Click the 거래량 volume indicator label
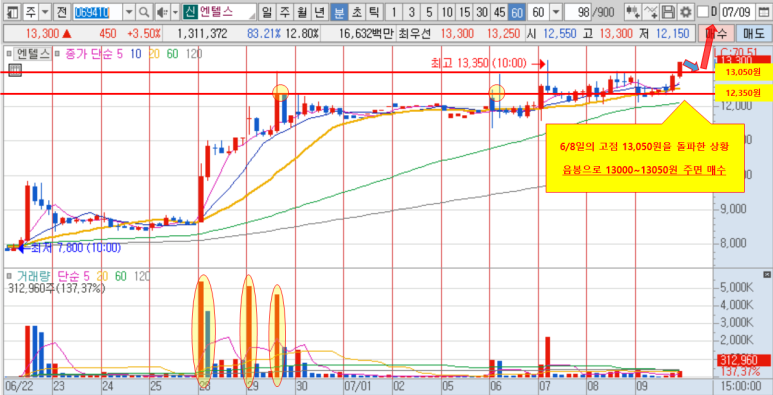773x395 pixels. (35, 275)
